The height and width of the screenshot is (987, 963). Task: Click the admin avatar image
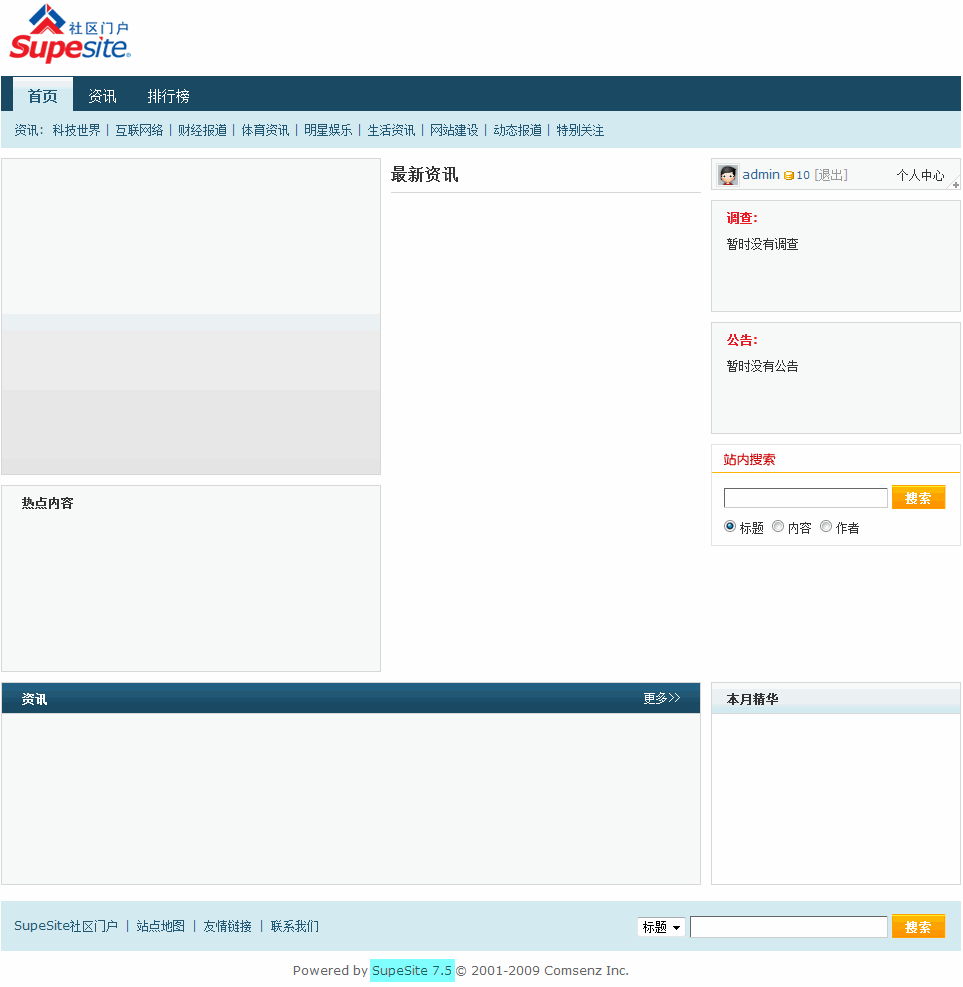coord(727,174)
